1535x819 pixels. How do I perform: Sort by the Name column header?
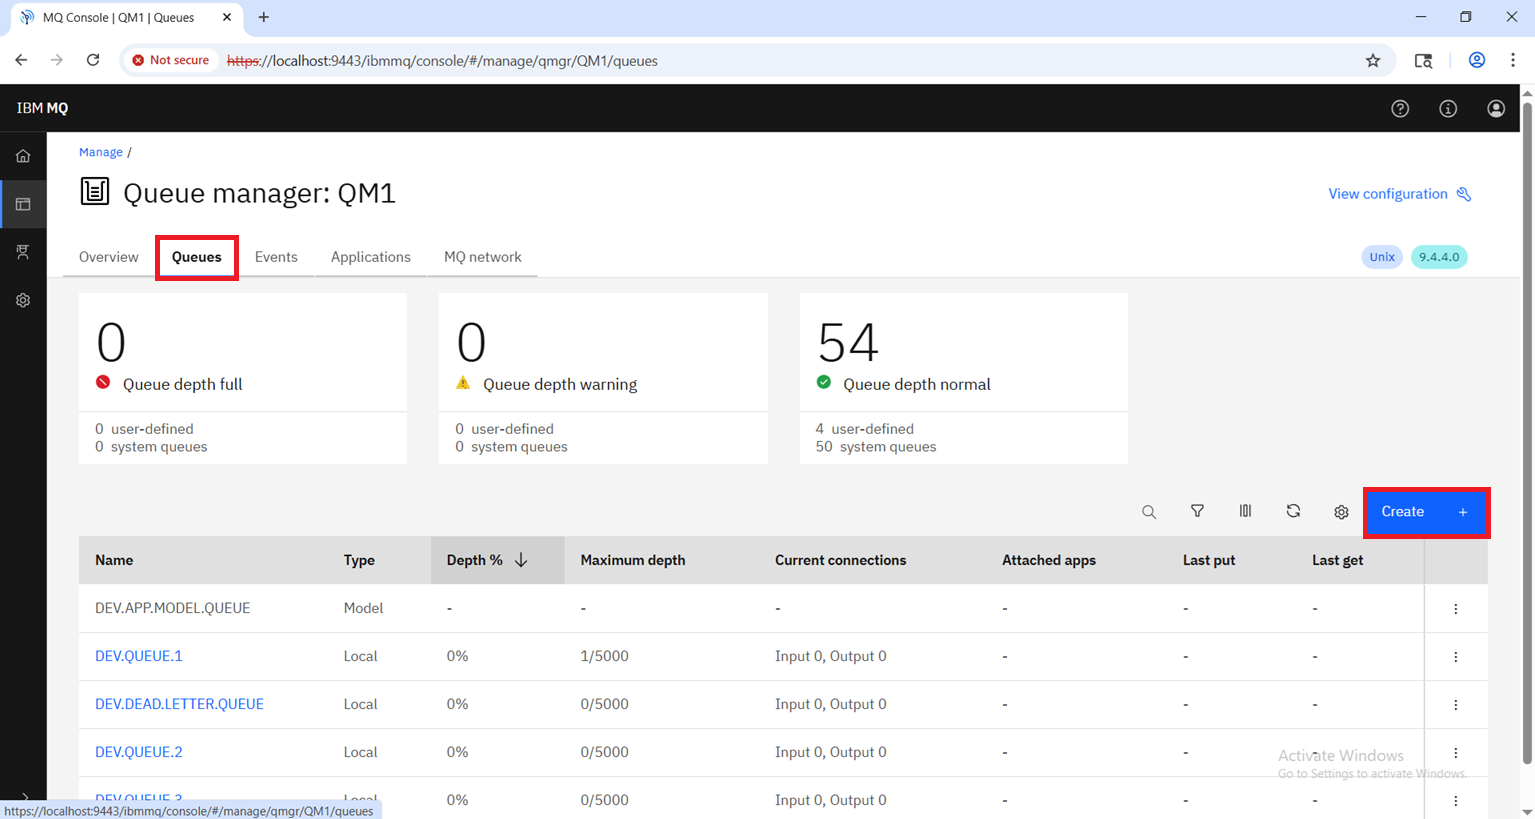point(114,560)
